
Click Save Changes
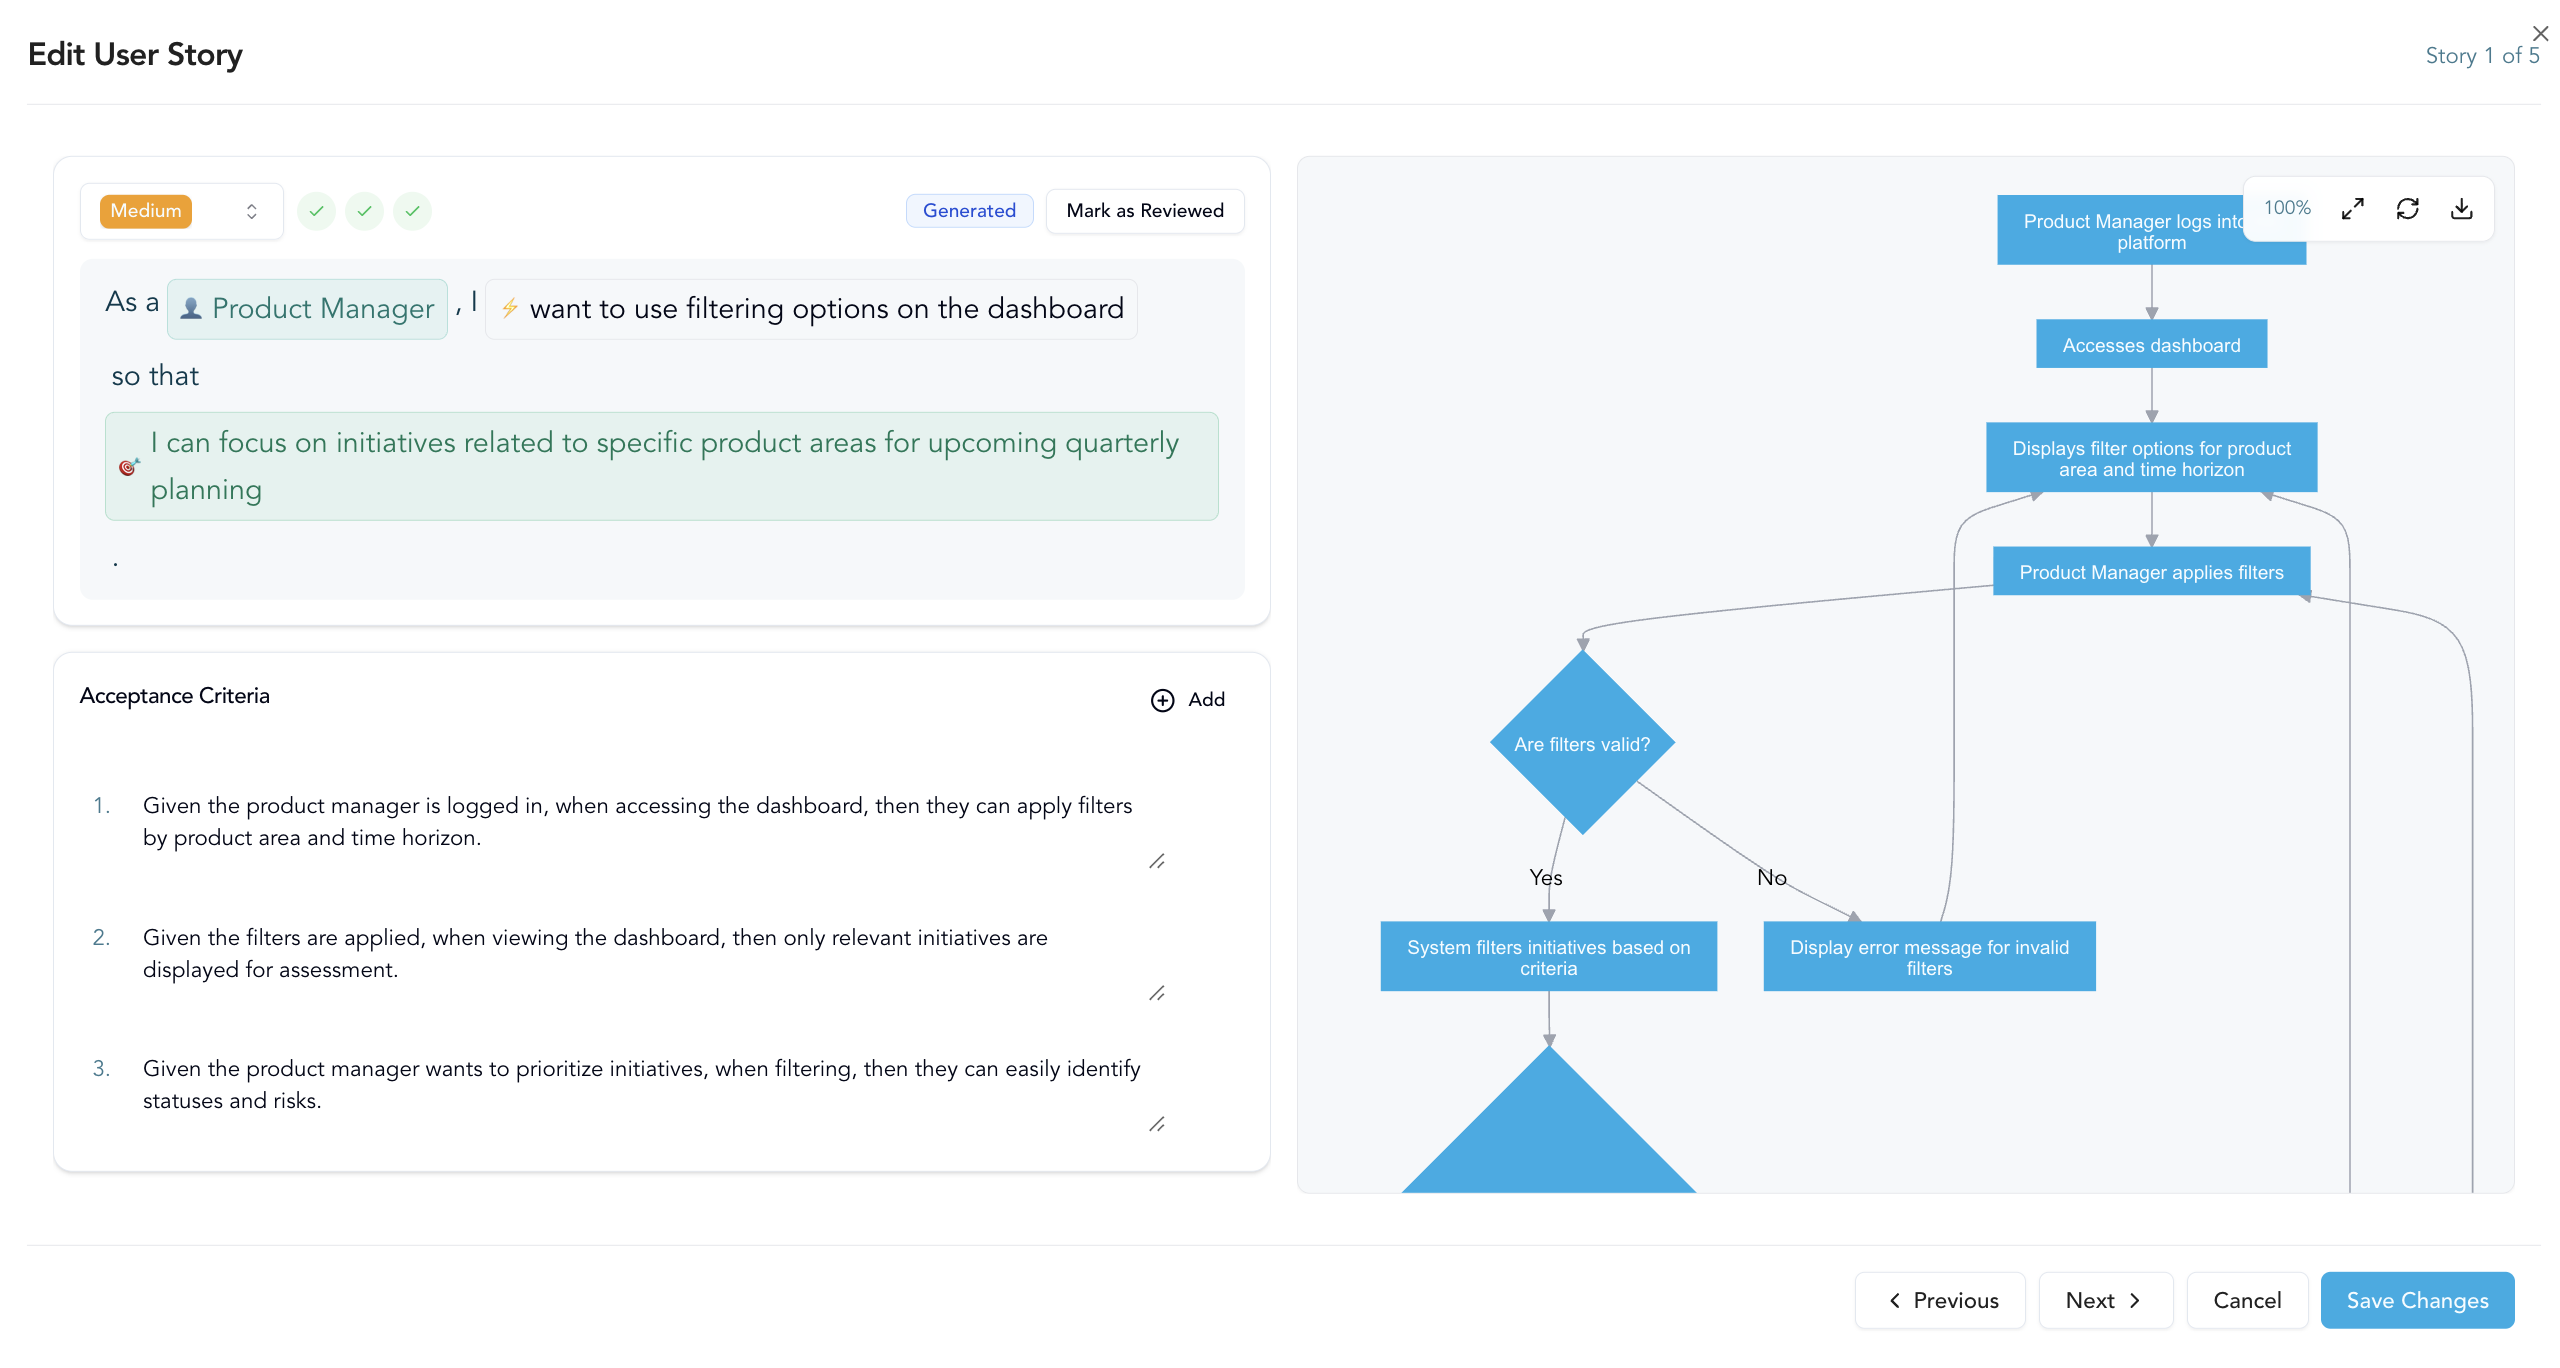coord(2417,1300)
